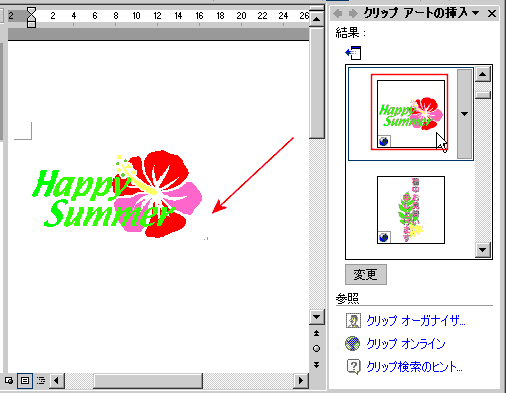Click the results list scroll up arrow

483,74
